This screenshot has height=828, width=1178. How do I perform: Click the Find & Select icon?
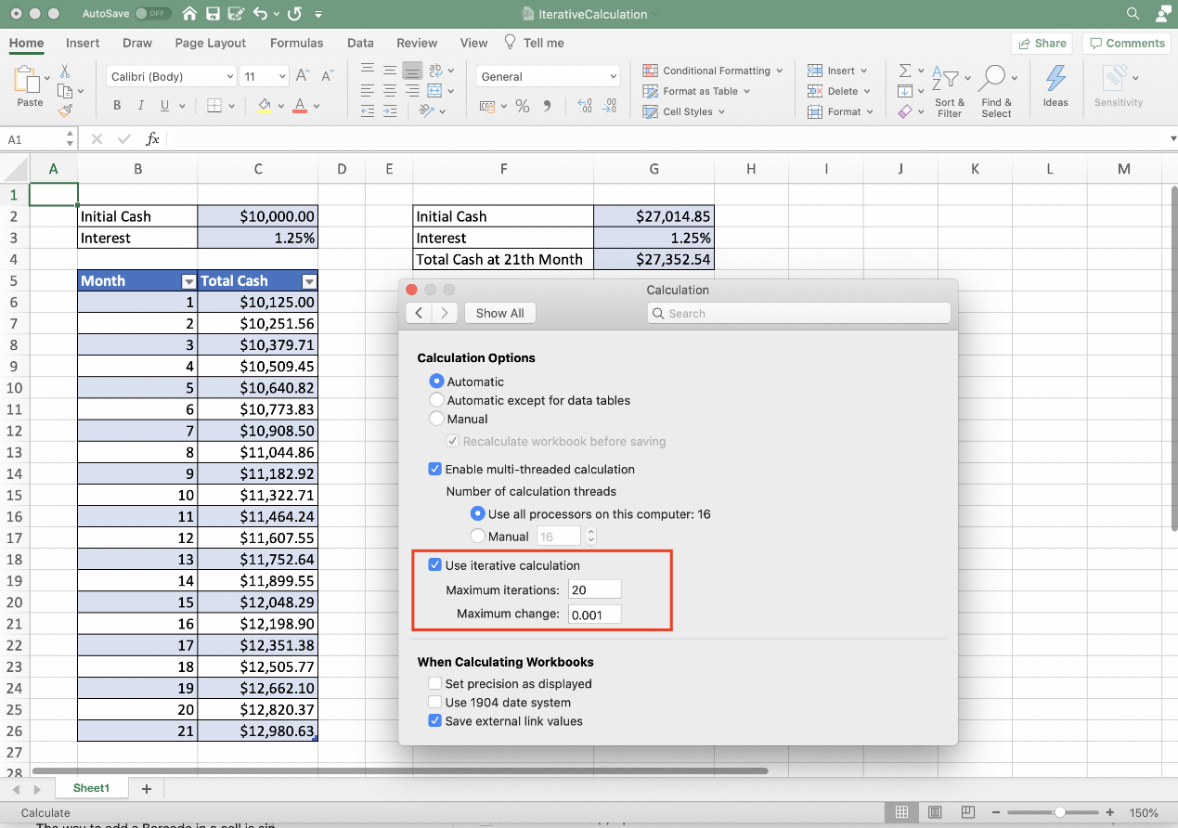coord(997,90)
